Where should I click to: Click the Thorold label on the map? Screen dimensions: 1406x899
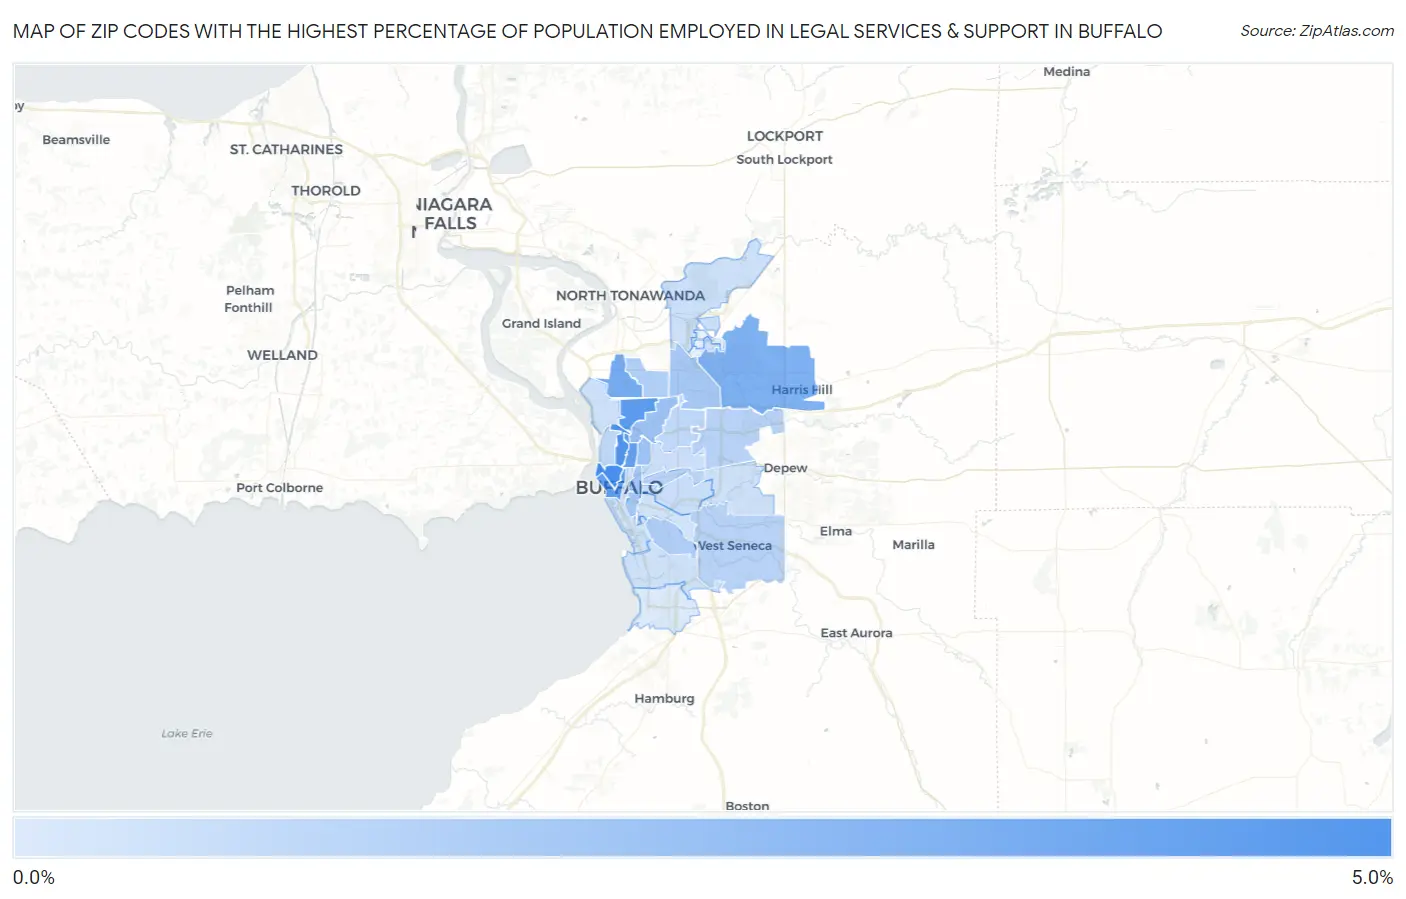point(326,190)
